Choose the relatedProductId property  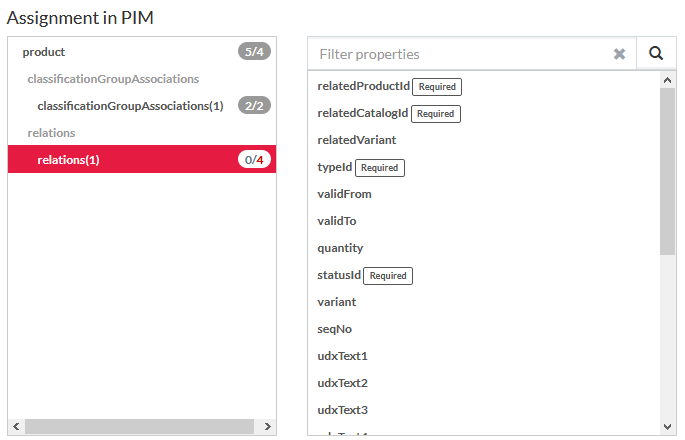pyautogui.click(x=364, y=87)
